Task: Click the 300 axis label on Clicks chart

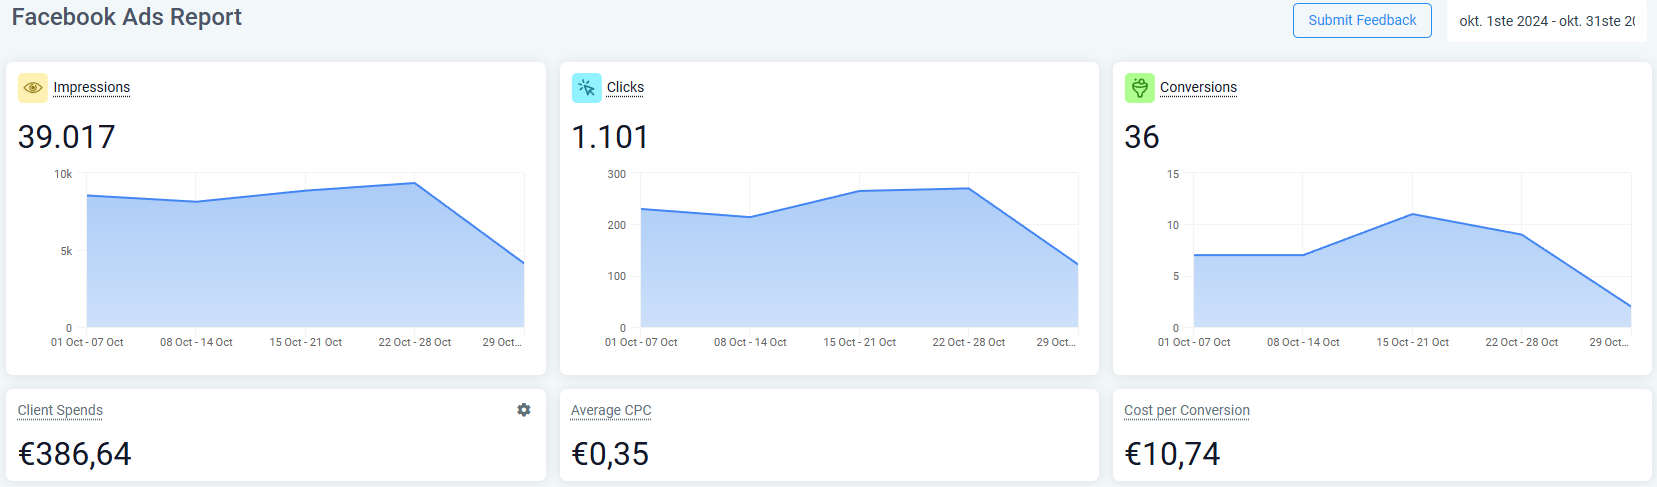Action: click(617, 174)
